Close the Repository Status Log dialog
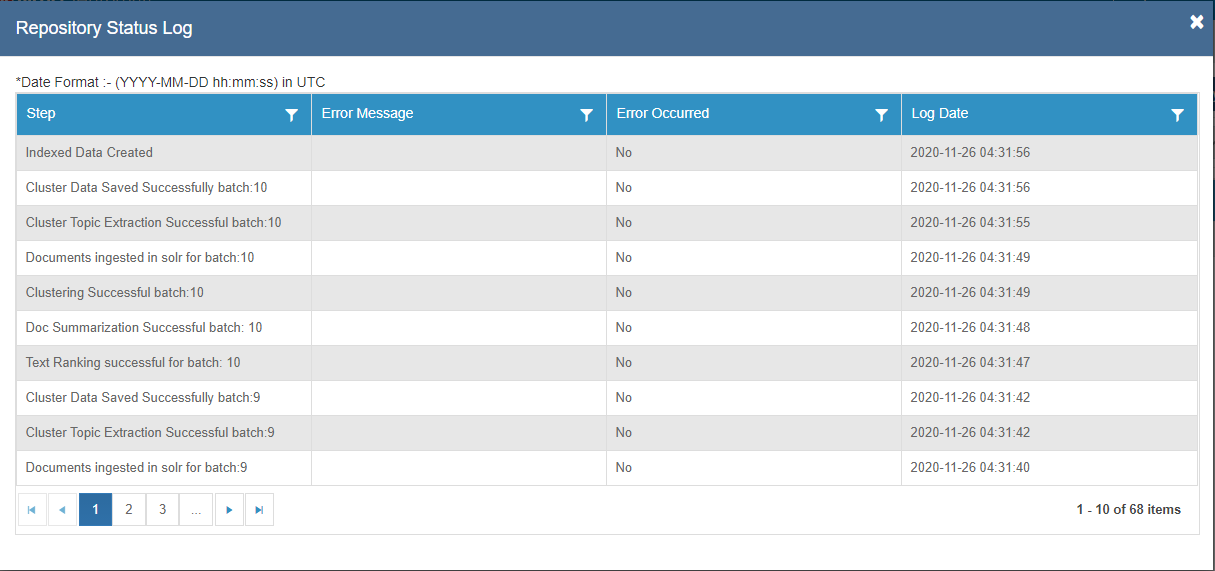The image size is (1215, 571). [1196, 22]
